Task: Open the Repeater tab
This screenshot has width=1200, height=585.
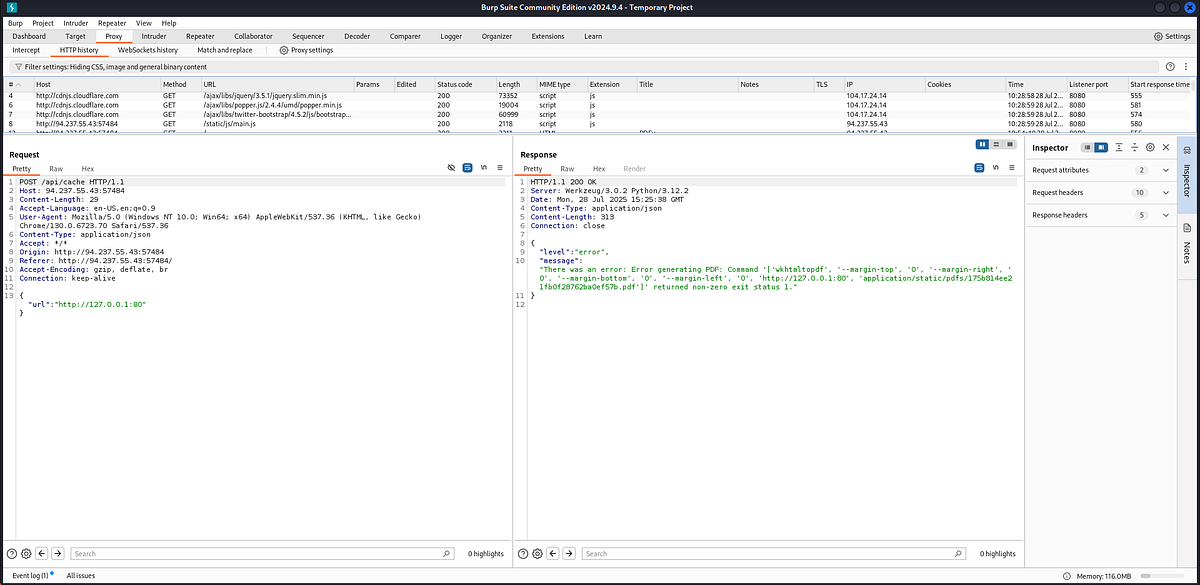Action: click(x=200, y=36)
